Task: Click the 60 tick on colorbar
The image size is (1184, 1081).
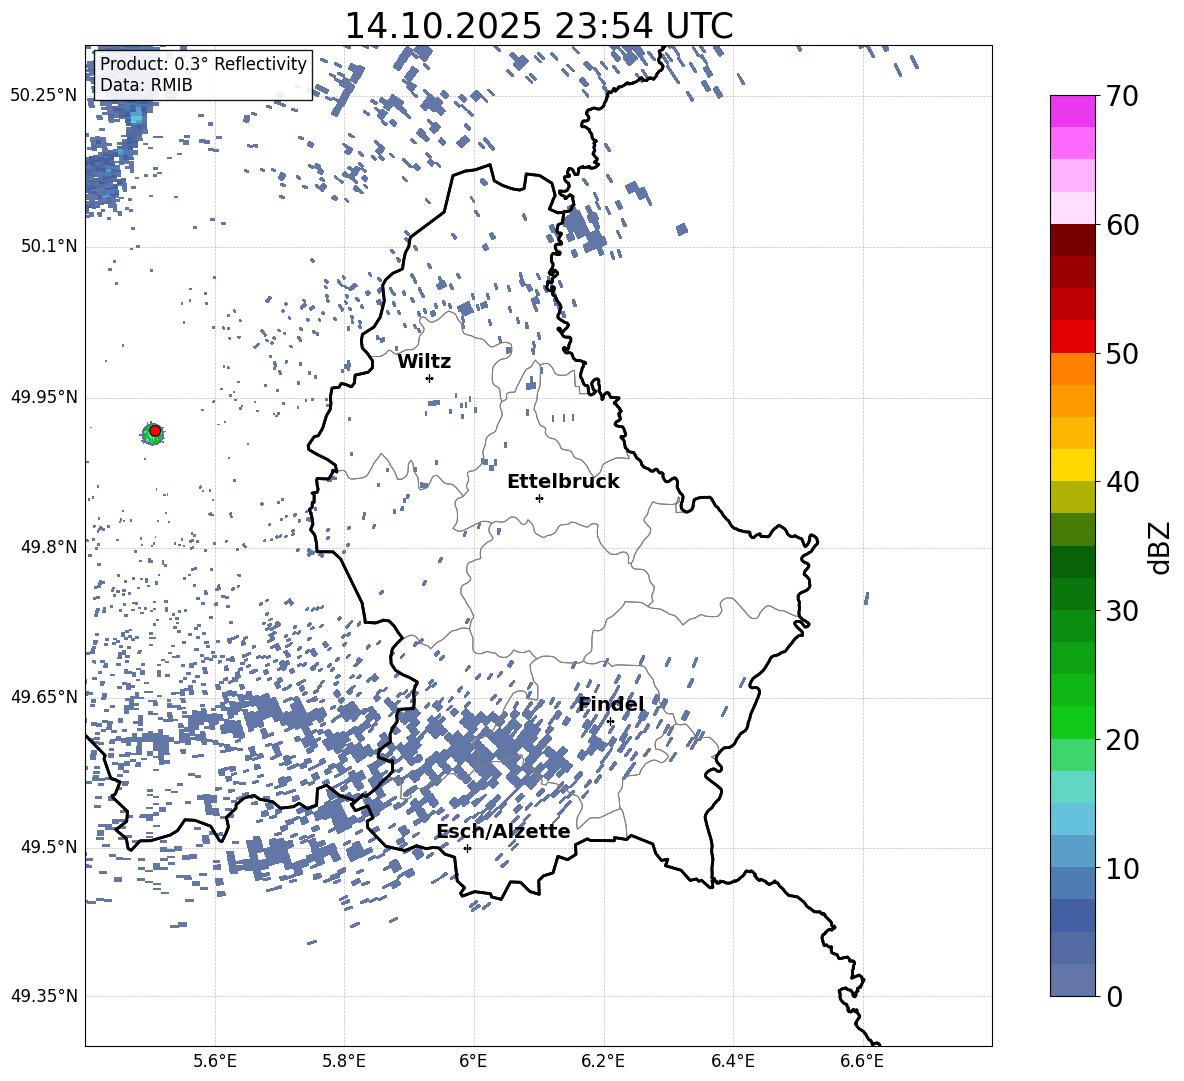Action: [x=1122, y=225]
